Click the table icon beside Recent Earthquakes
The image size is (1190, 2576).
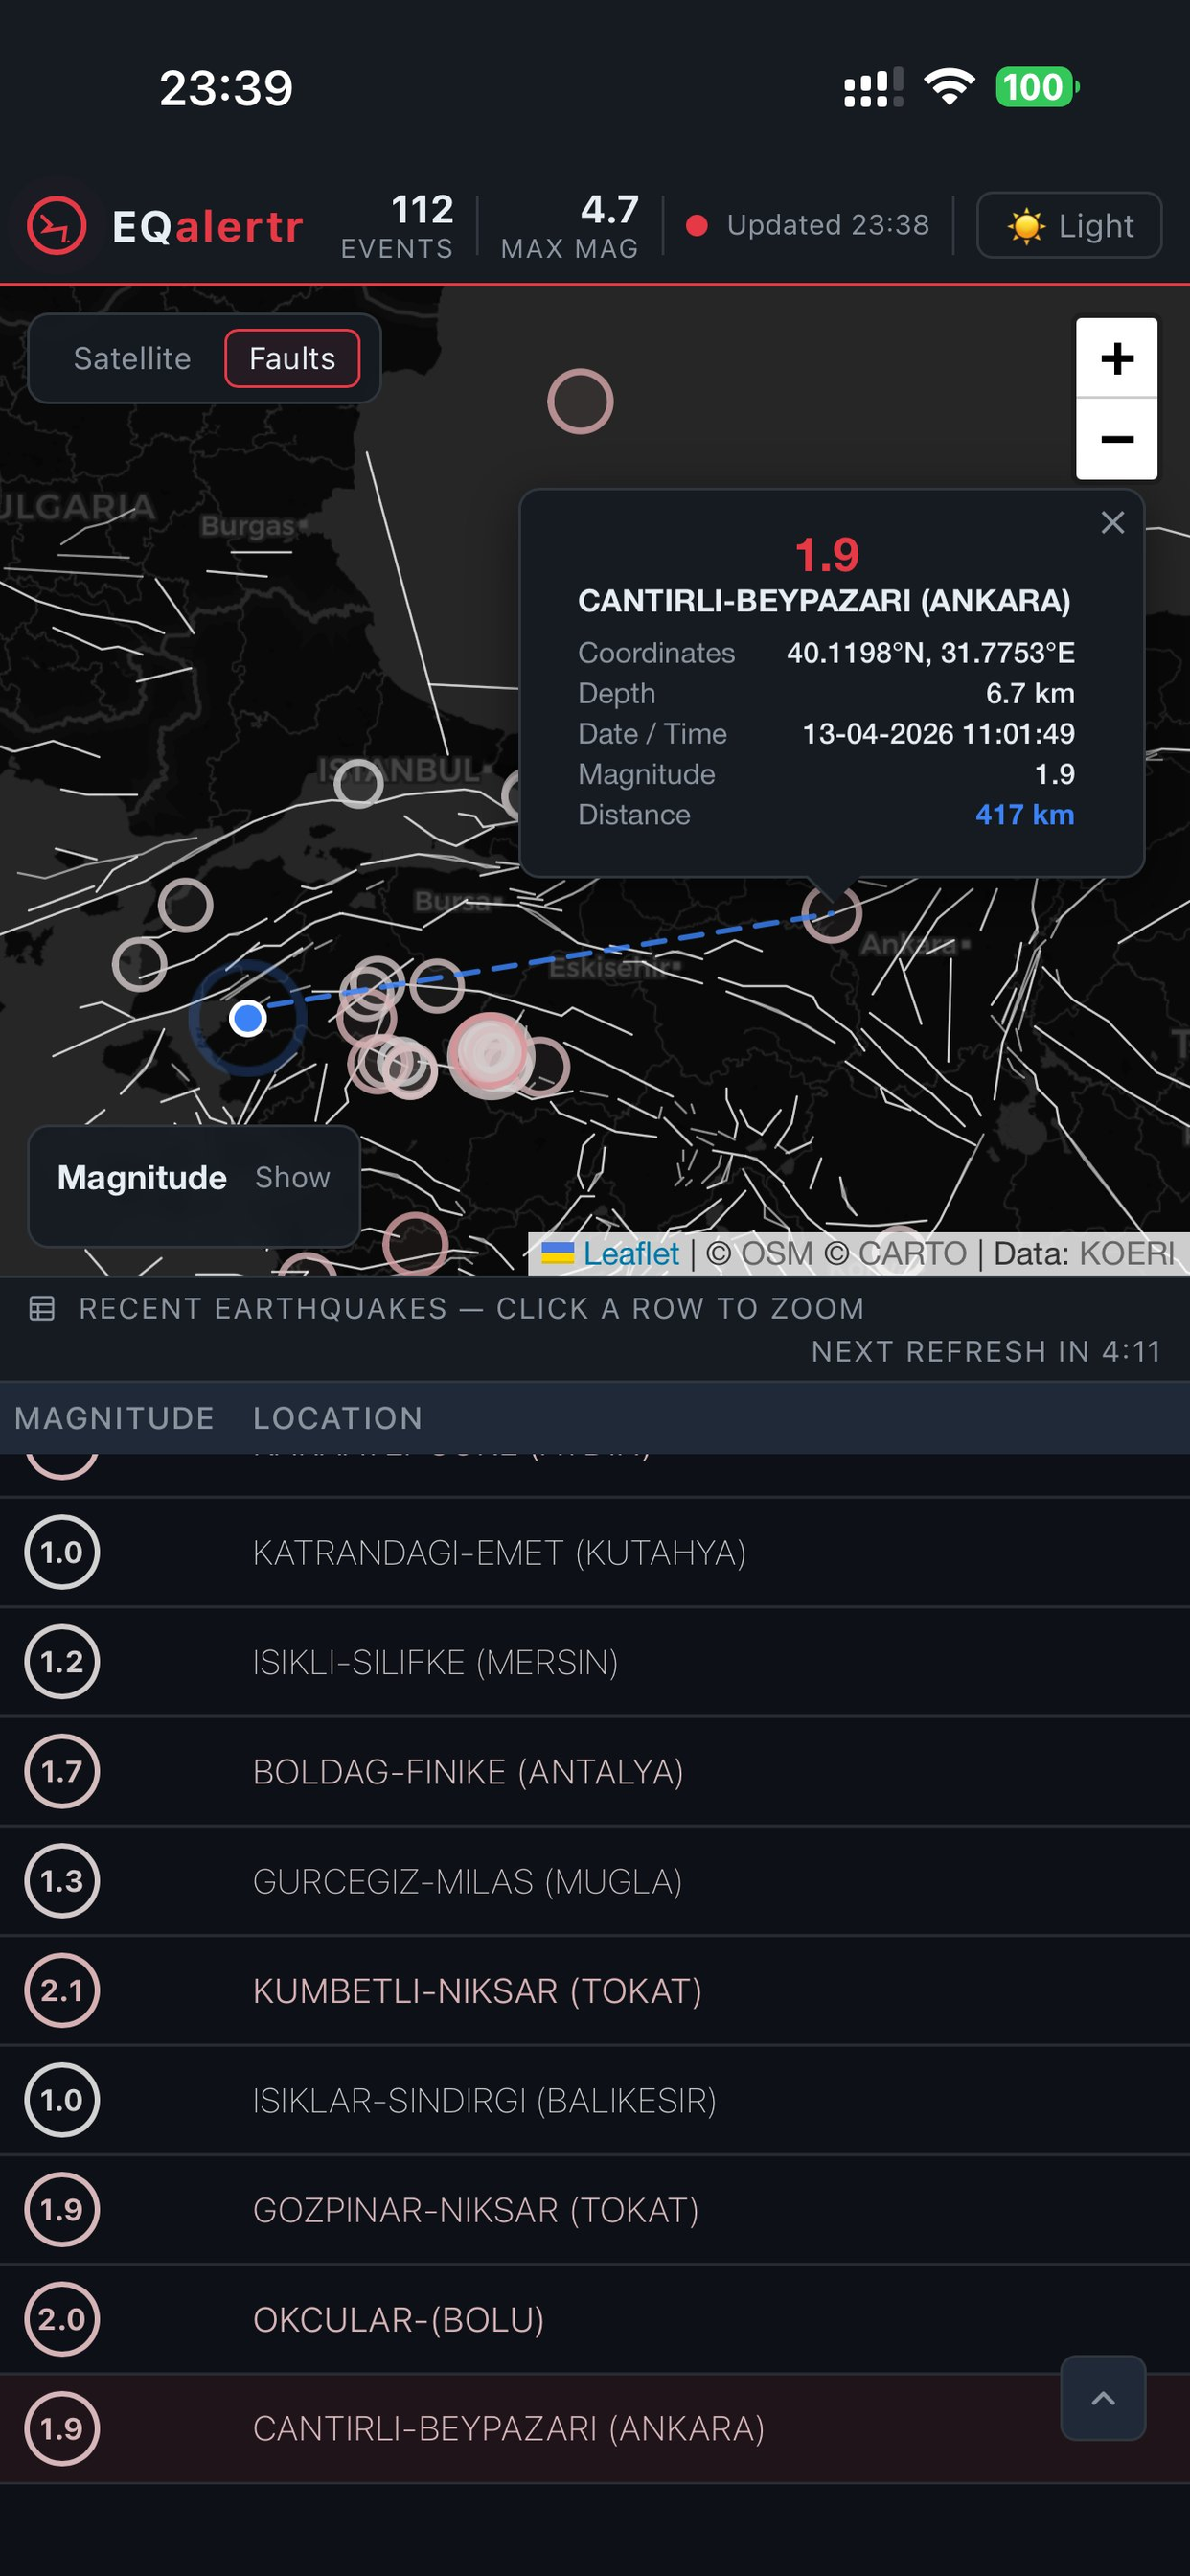click(x=42, y=1308)
